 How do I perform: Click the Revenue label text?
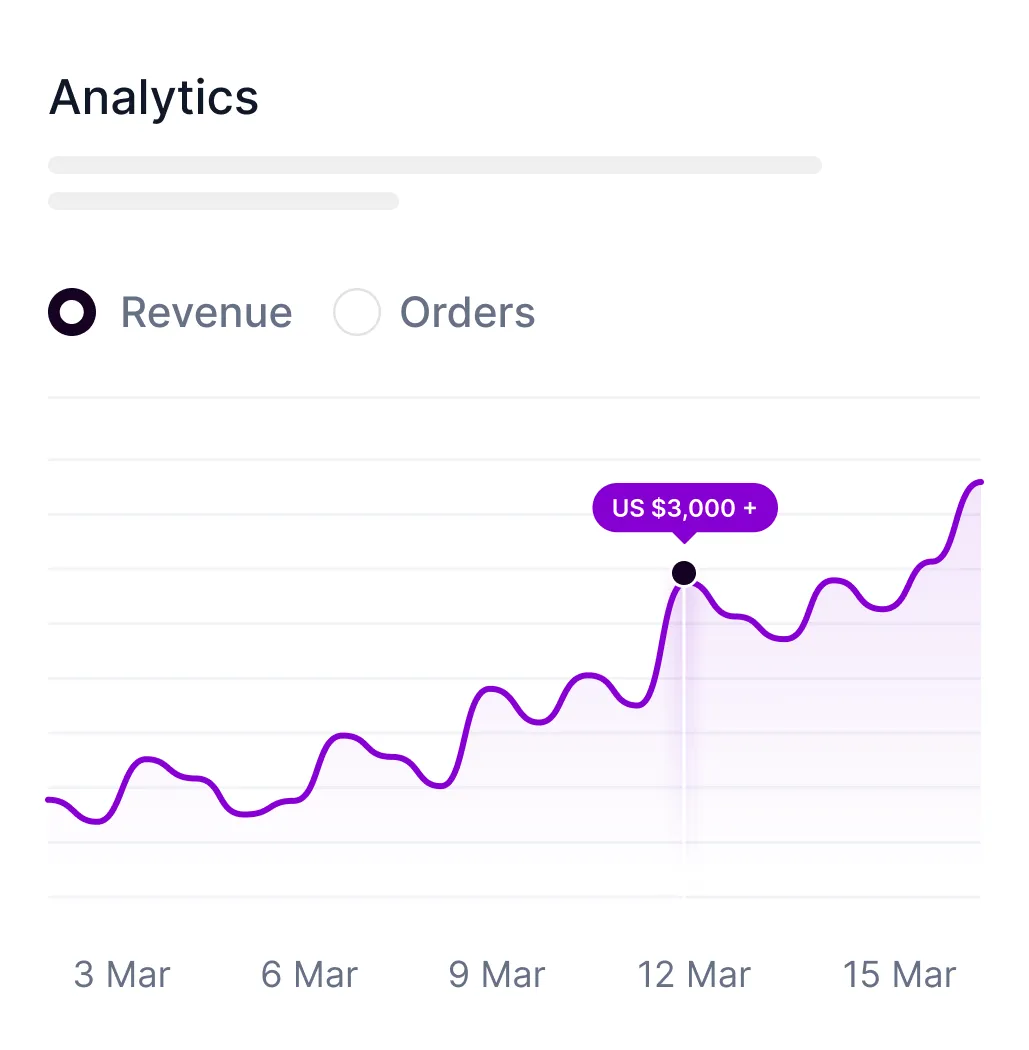tap(206, 312)
